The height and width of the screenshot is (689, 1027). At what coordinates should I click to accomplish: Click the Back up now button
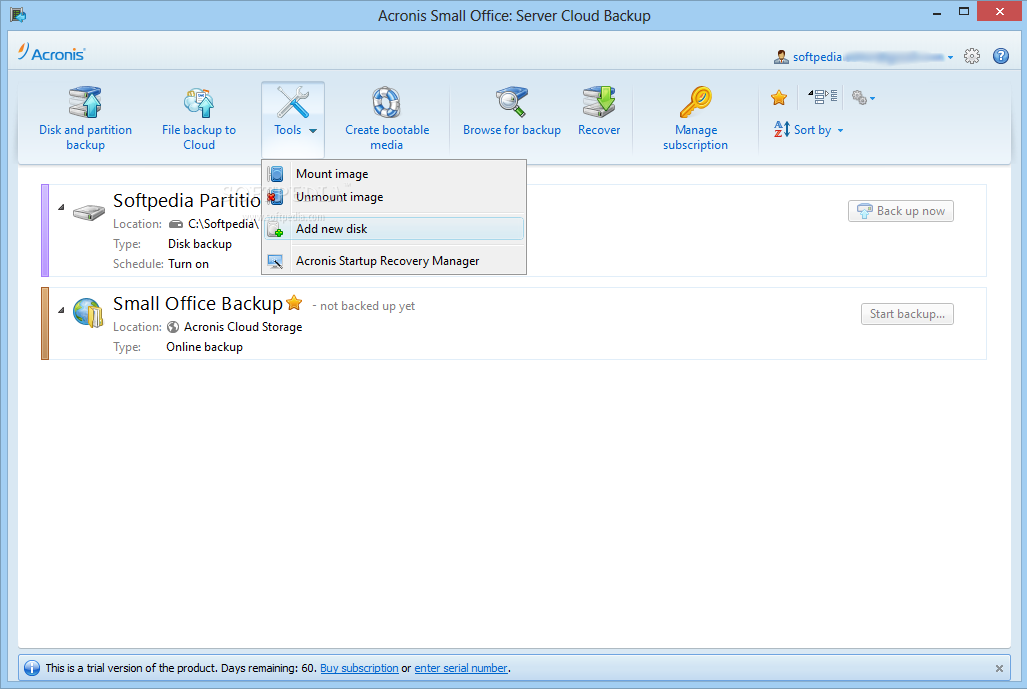click(x=901, y=211)
